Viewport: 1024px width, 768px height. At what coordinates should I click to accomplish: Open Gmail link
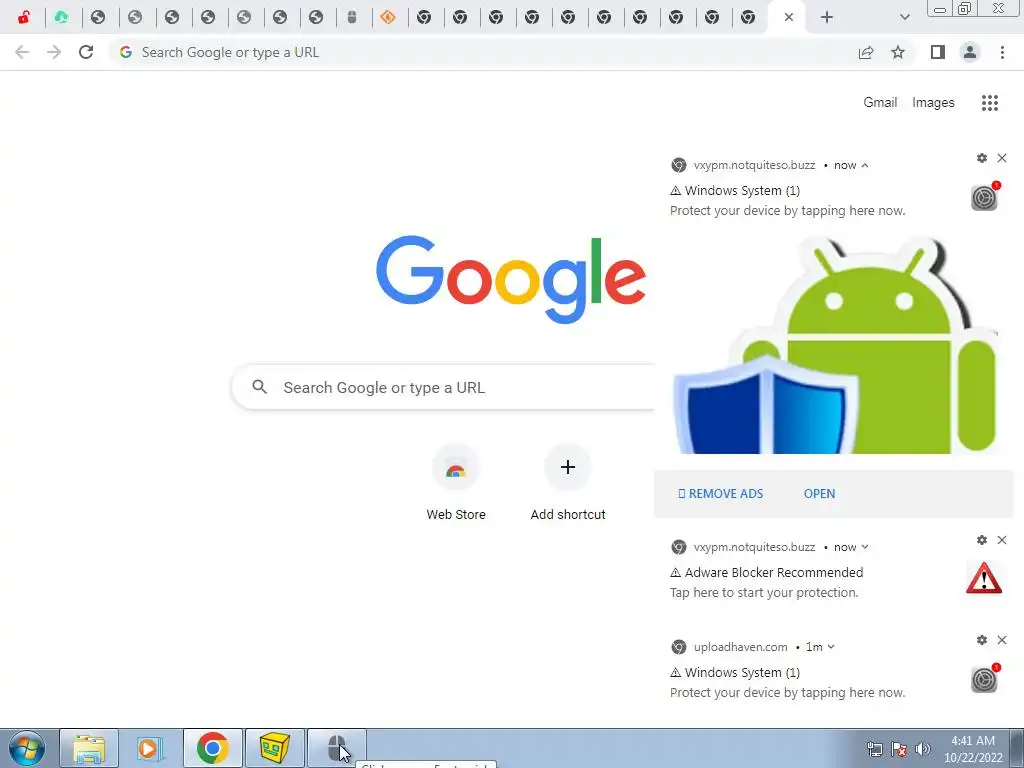coord(880,103)
